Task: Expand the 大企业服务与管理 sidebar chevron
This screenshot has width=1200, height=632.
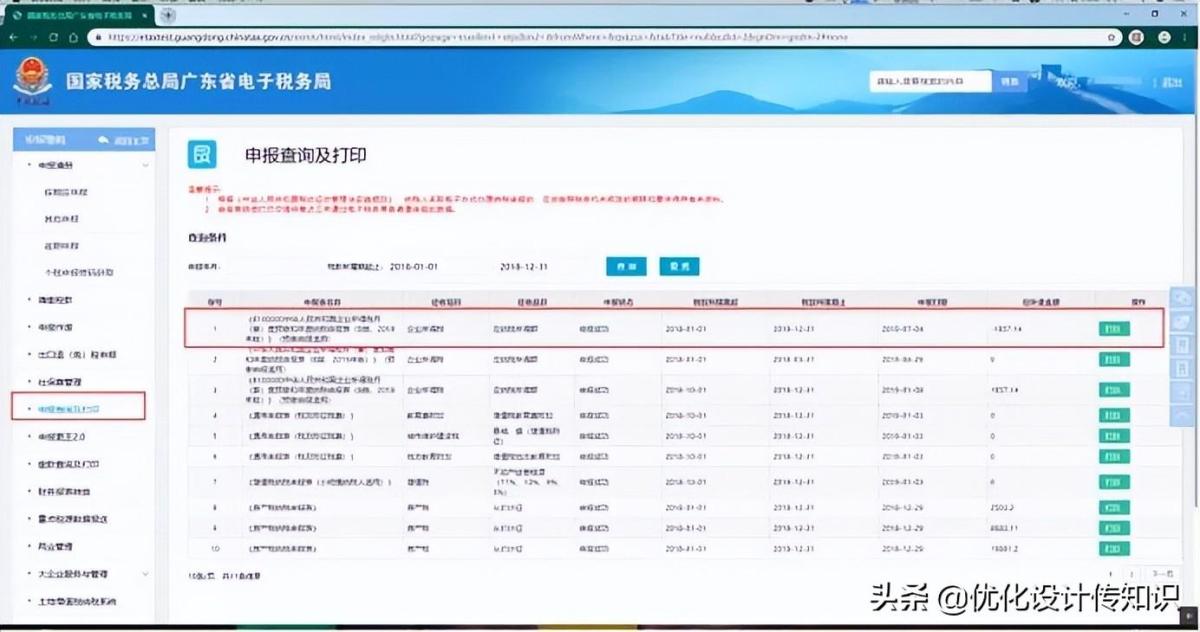Action: click(146, 574)
